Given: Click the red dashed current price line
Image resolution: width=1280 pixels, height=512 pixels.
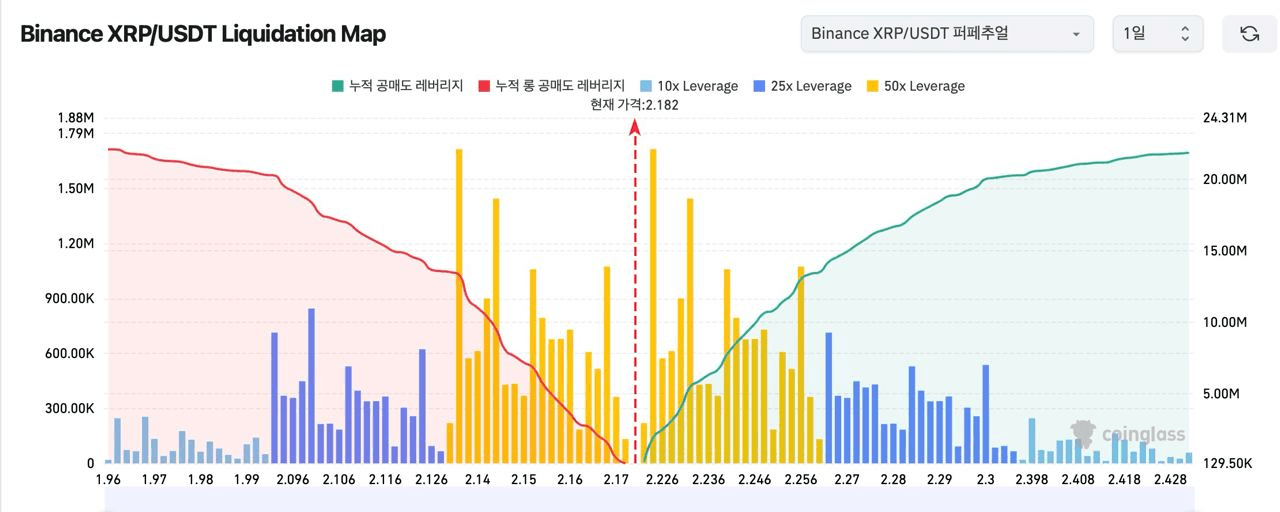Looking at the screenshot, I should (x=634, y=290).
